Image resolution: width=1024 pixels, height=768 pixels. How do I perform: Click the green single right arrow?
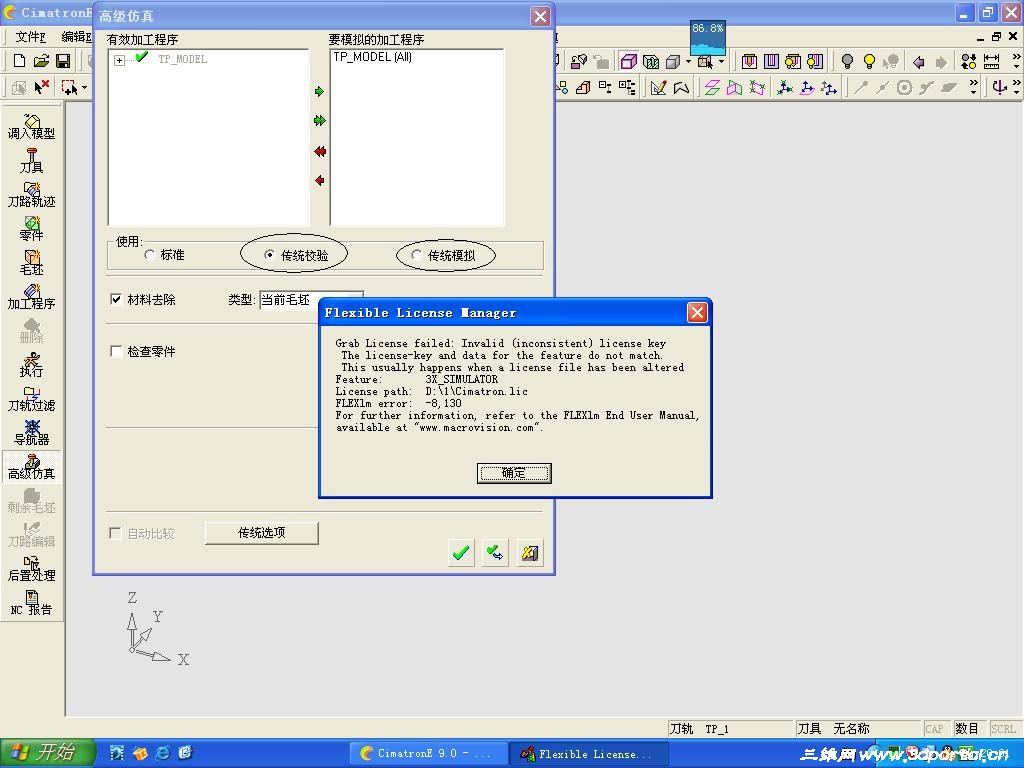pyautogui.click(x=319, y=91)
